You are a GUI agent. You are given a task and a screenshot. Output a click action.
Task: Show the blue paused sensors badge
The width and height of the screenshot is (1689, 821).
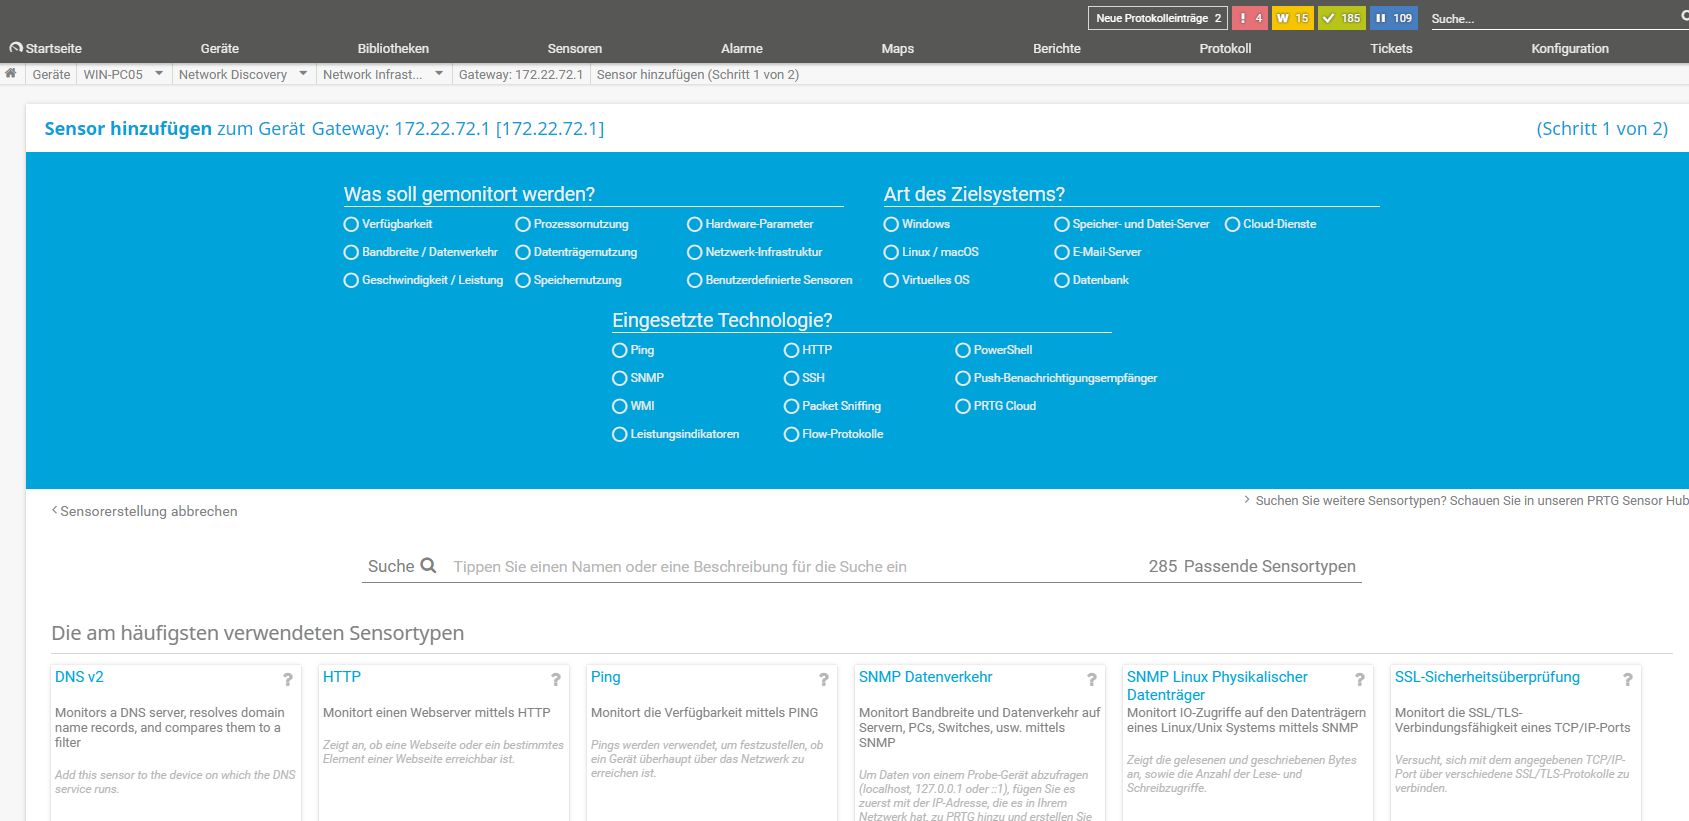[1394, 18]
